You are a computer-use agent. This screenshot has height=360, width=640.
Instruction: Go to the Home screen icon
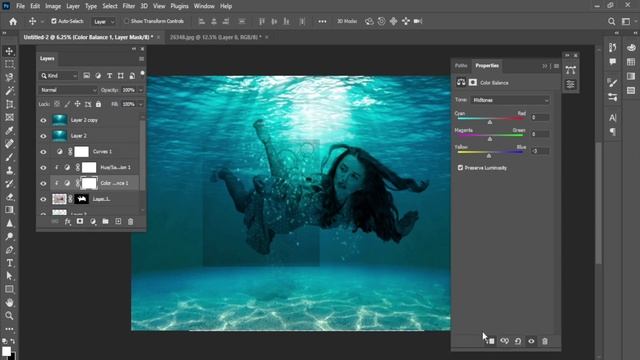point(13,21)
